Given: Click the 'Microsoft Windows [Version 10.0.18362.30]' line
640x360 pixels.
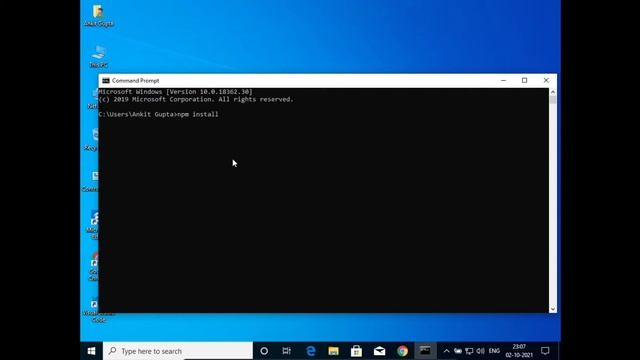Looking at the screenshot, I should pyautogui.click(x=176, y=92).
